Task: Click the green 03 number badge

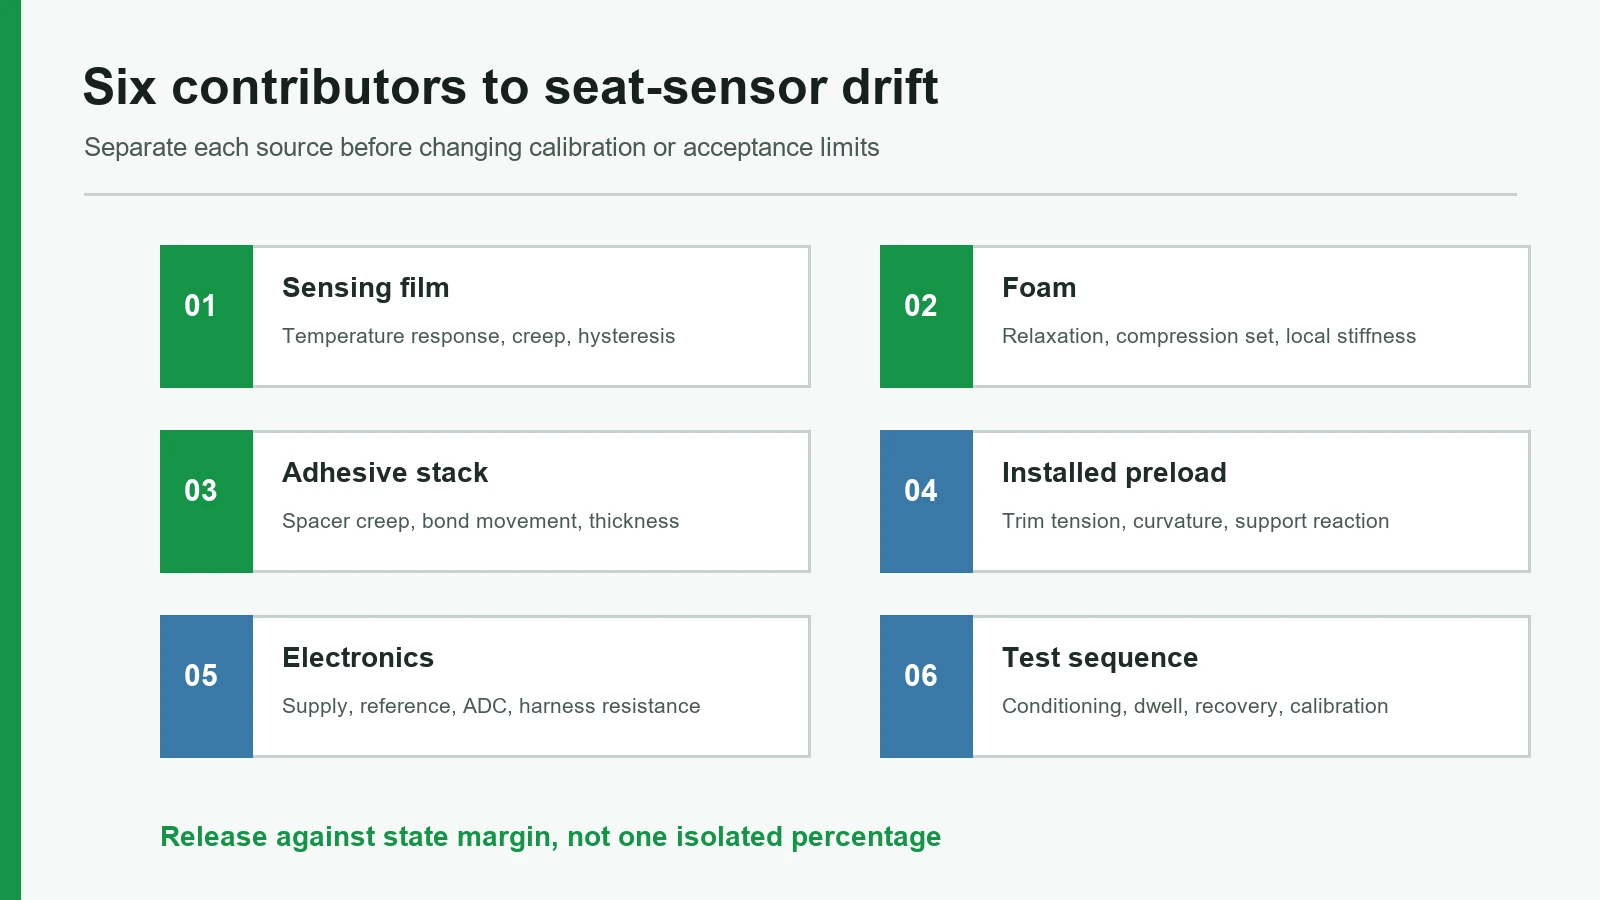Action: (206, 501)
